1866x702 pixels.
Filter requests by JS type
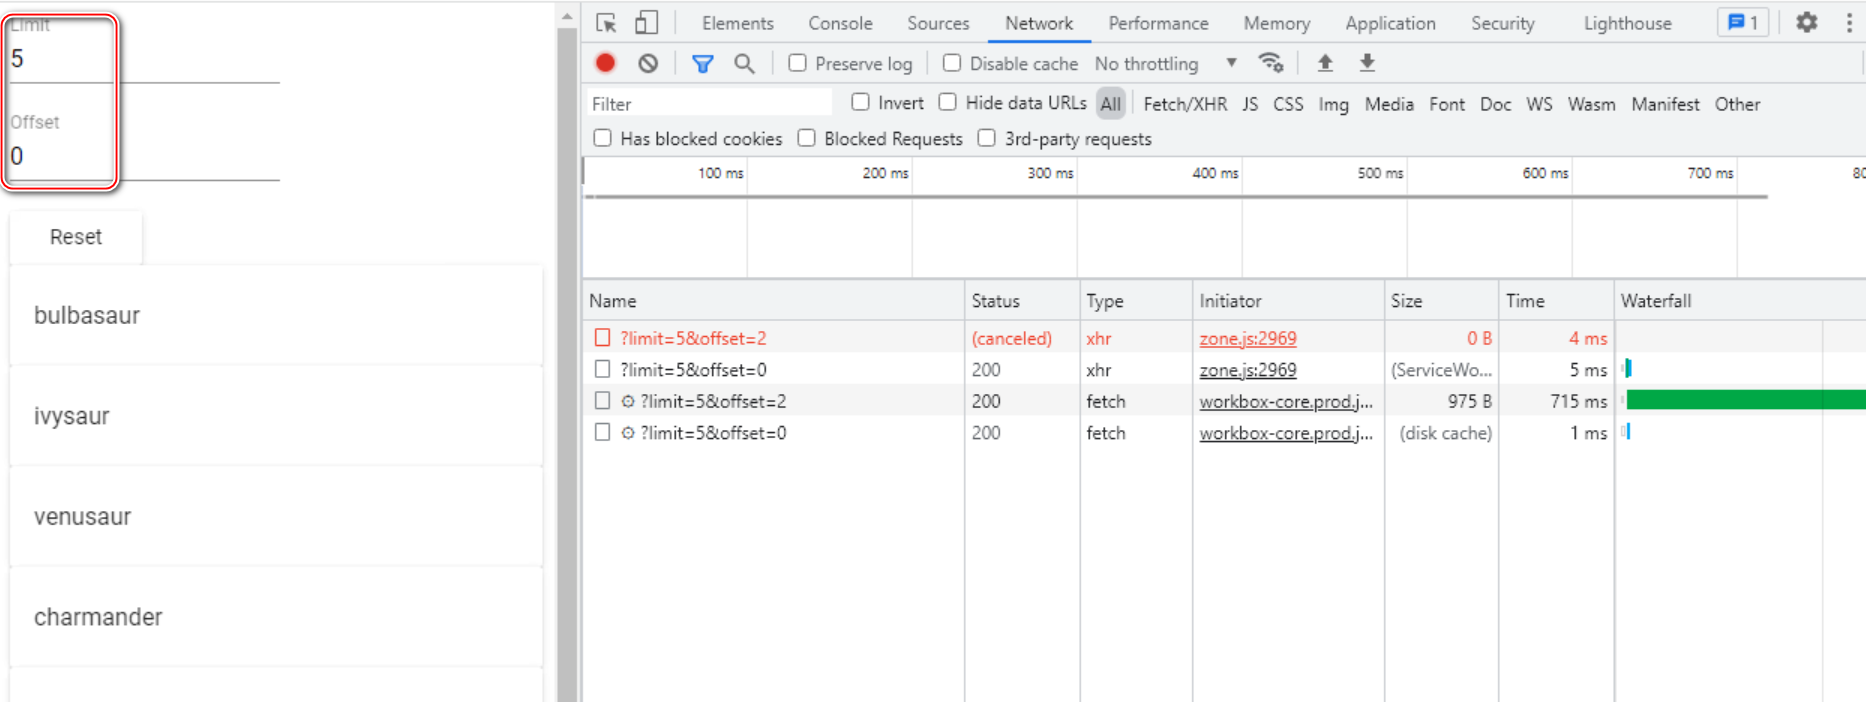[1250, 104]
